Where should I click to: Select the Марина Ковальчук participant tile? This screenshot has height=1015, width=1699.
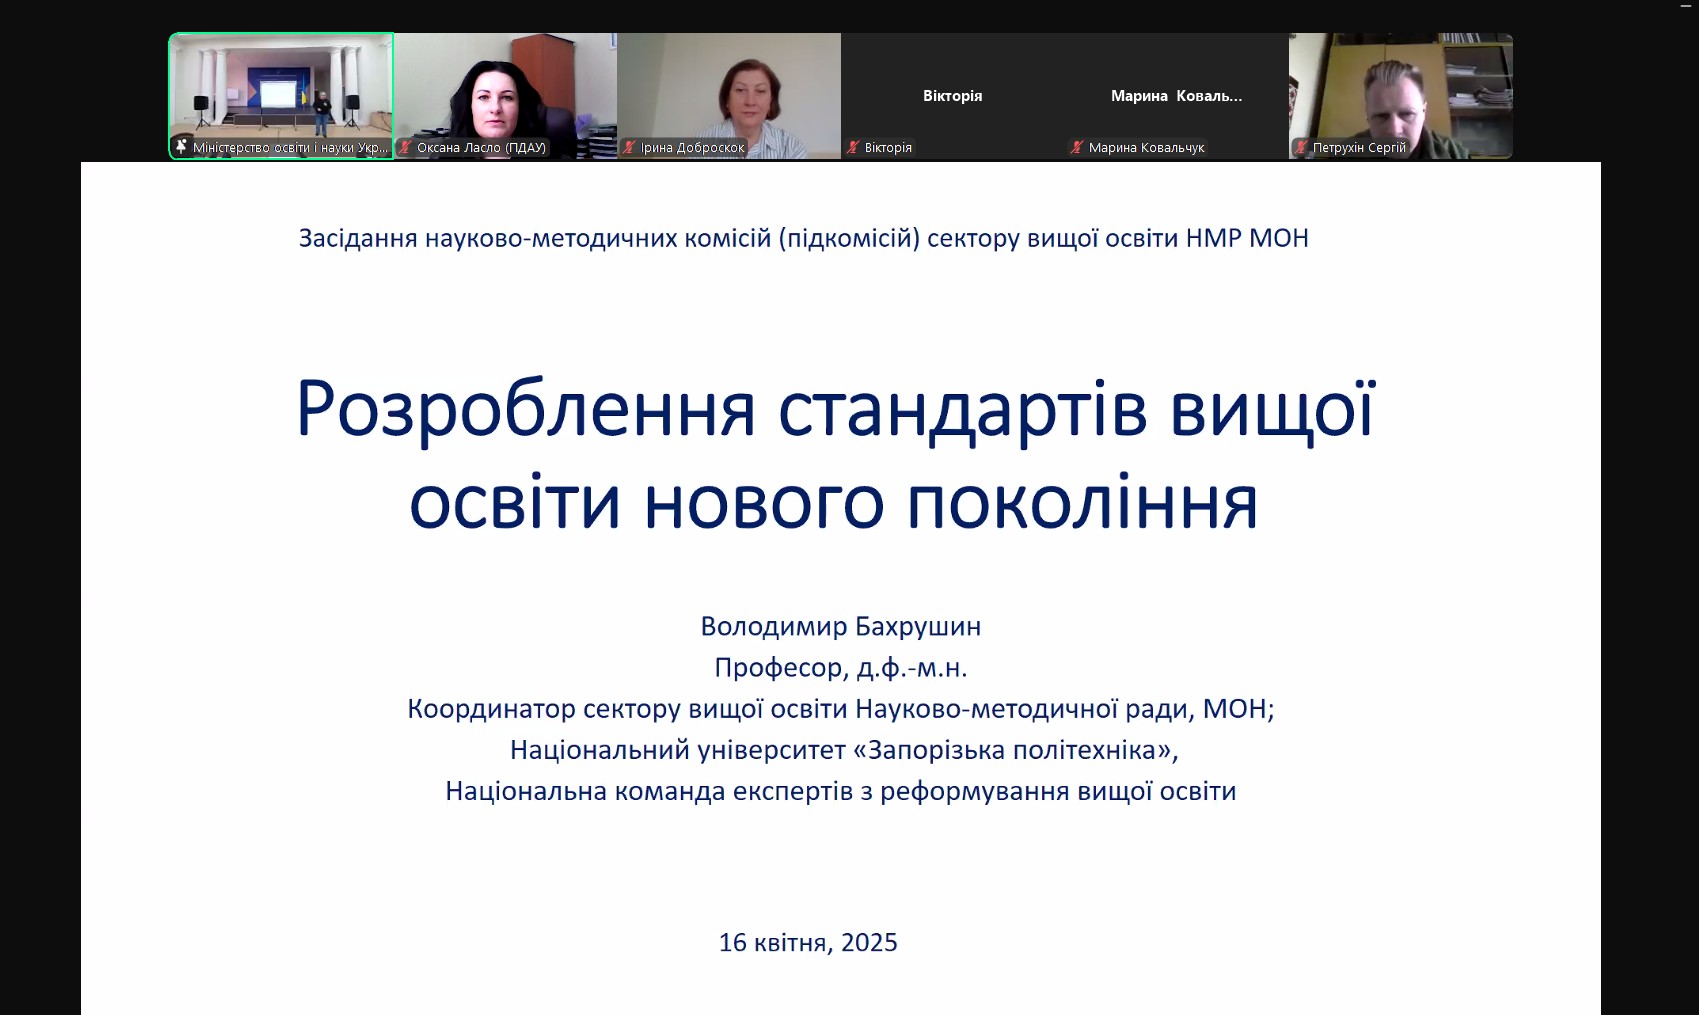(x=1177, y=96)
